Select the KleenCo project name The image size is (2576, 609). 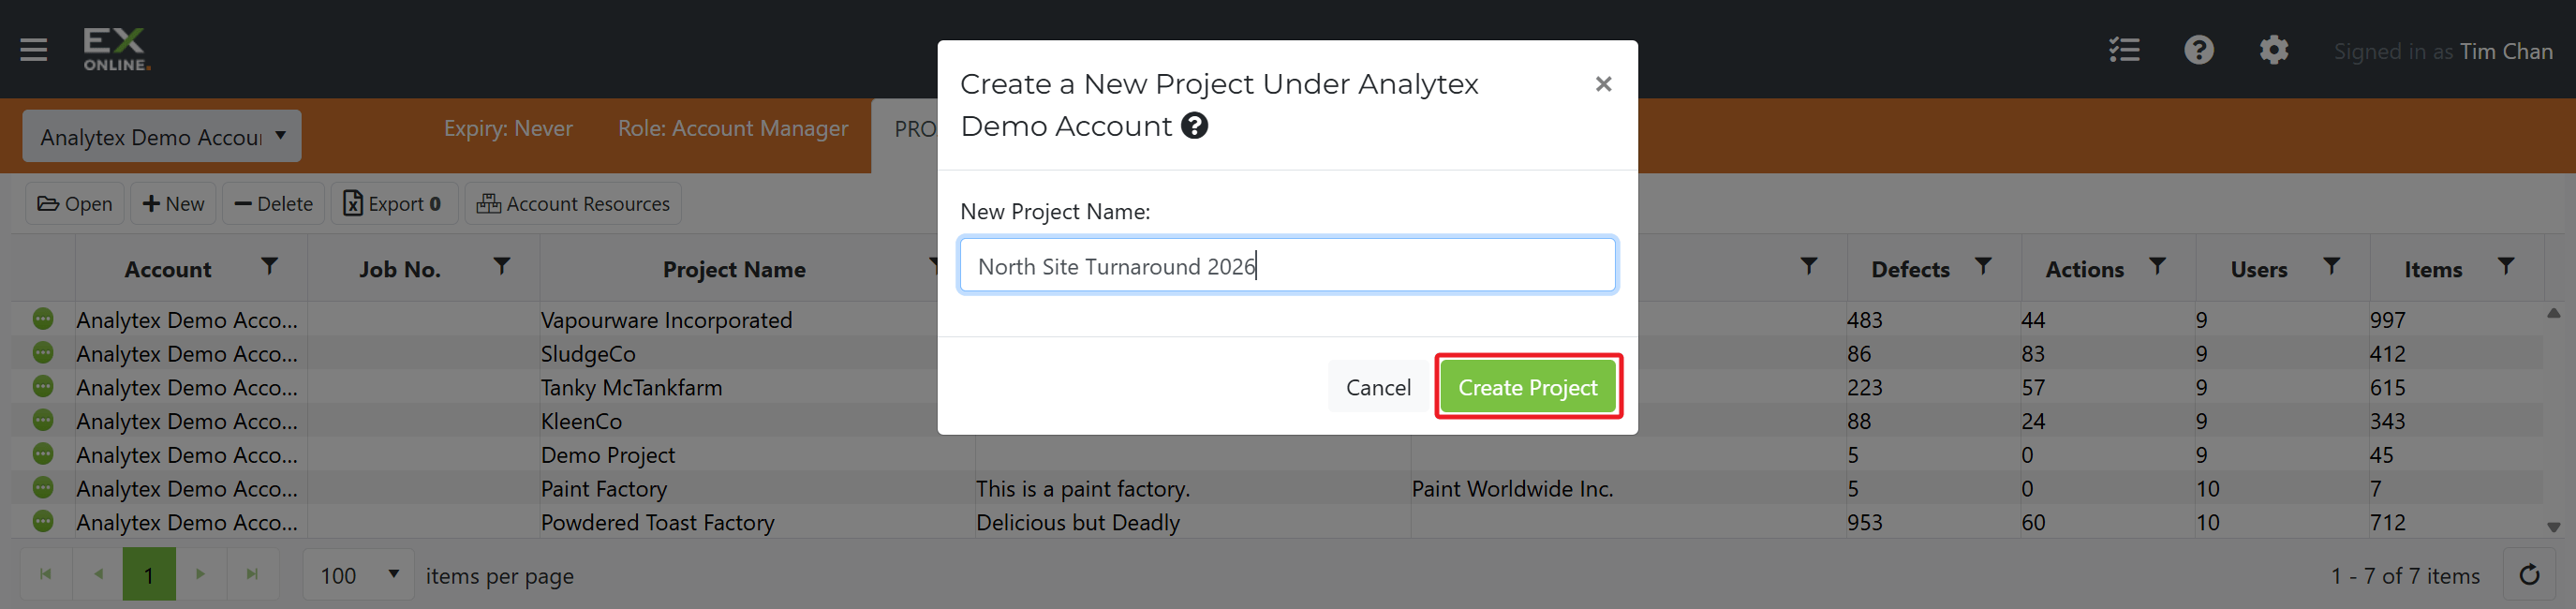[581, 422]
